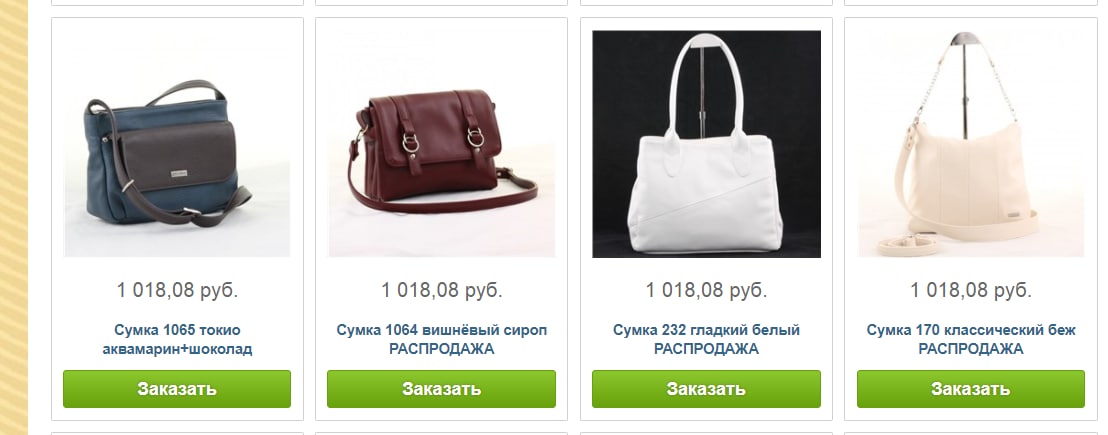Image resolution: width=1108 pixels, height=435 pixels.
Task: Select the aquamarine bag's product card
Action: [177, 219]
